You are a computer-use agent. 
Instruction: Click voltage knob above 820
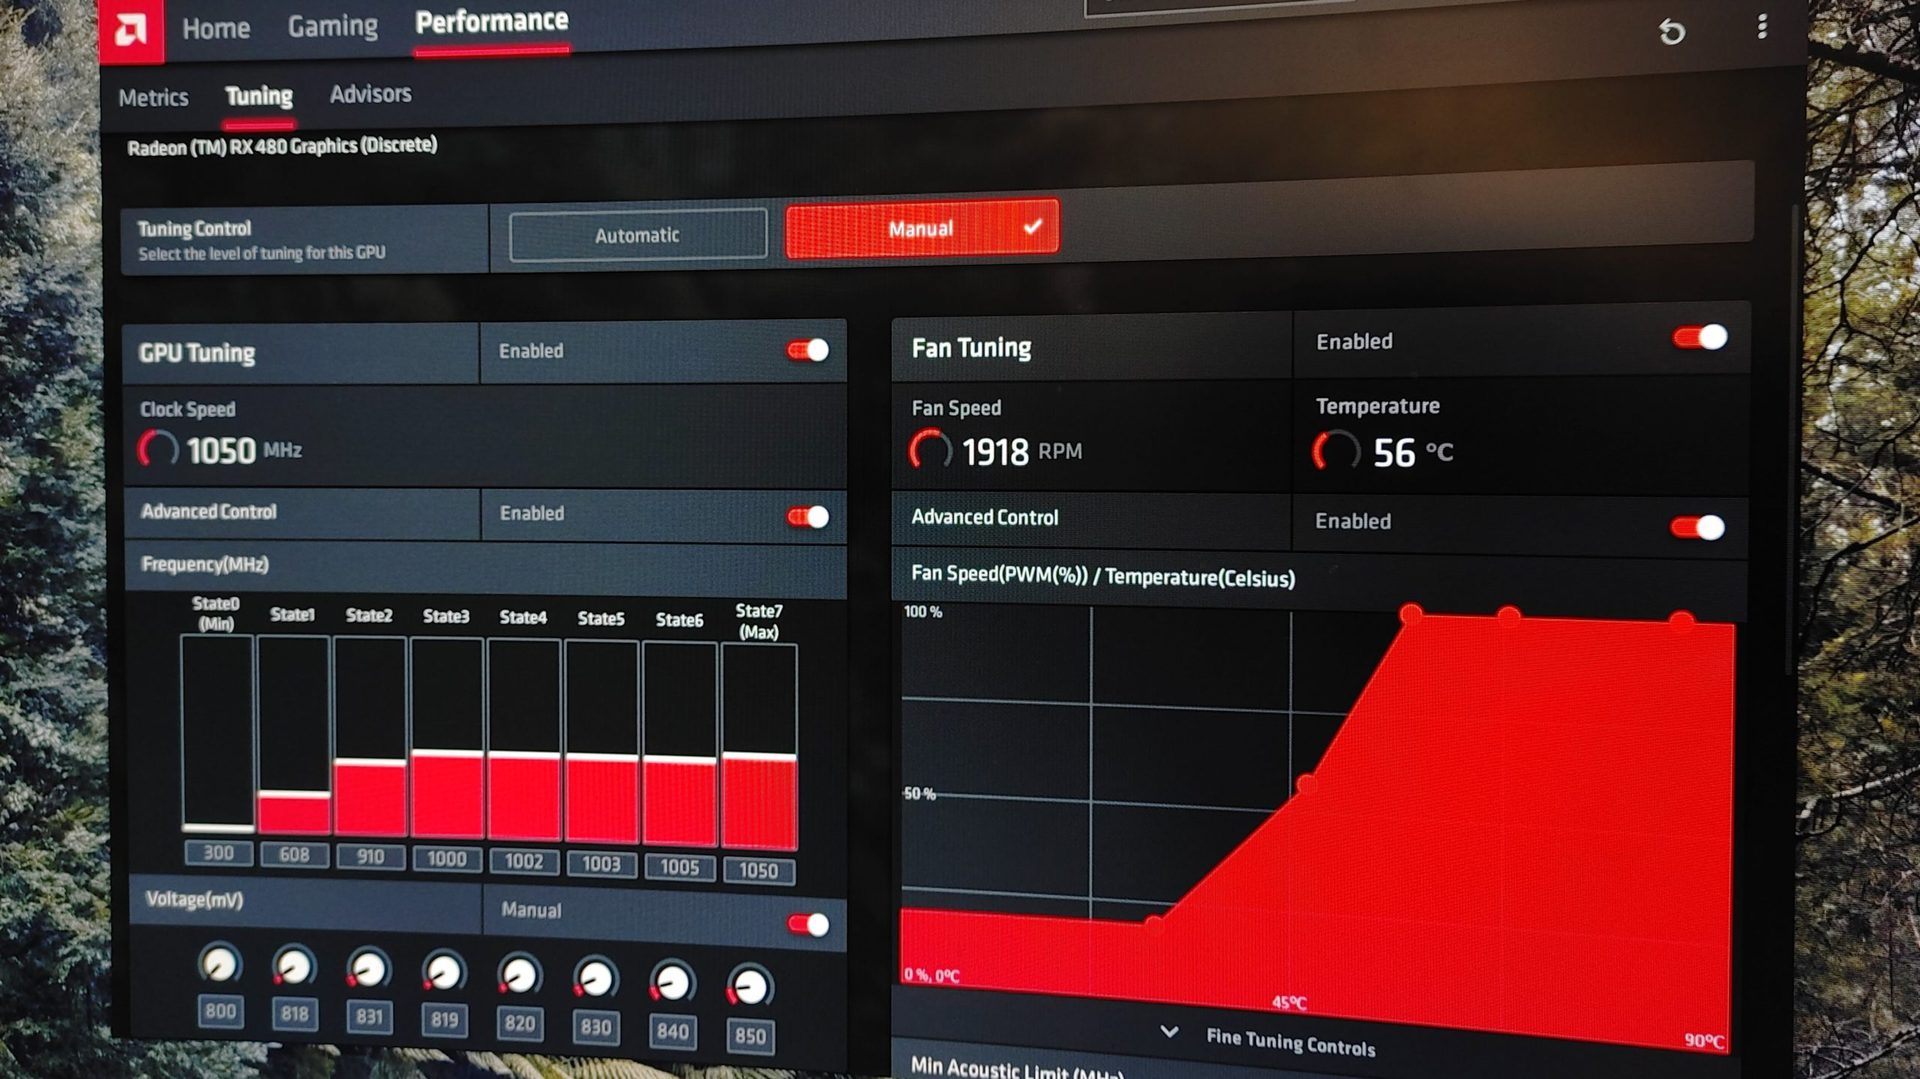520,976
